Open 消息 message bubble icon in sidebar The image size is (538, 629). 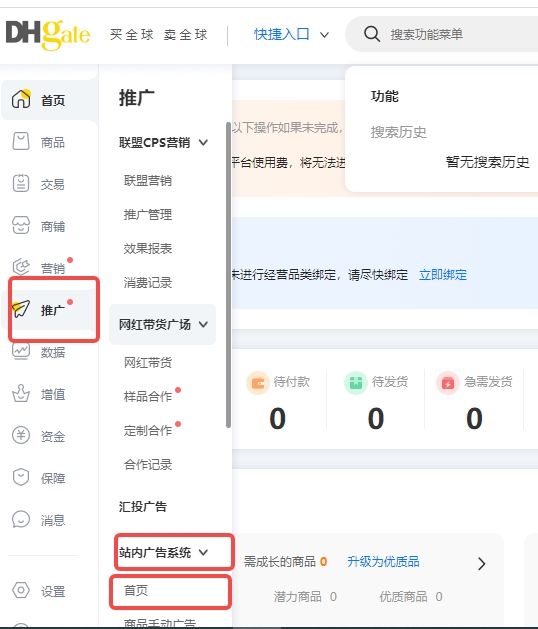tap(21, 519)
